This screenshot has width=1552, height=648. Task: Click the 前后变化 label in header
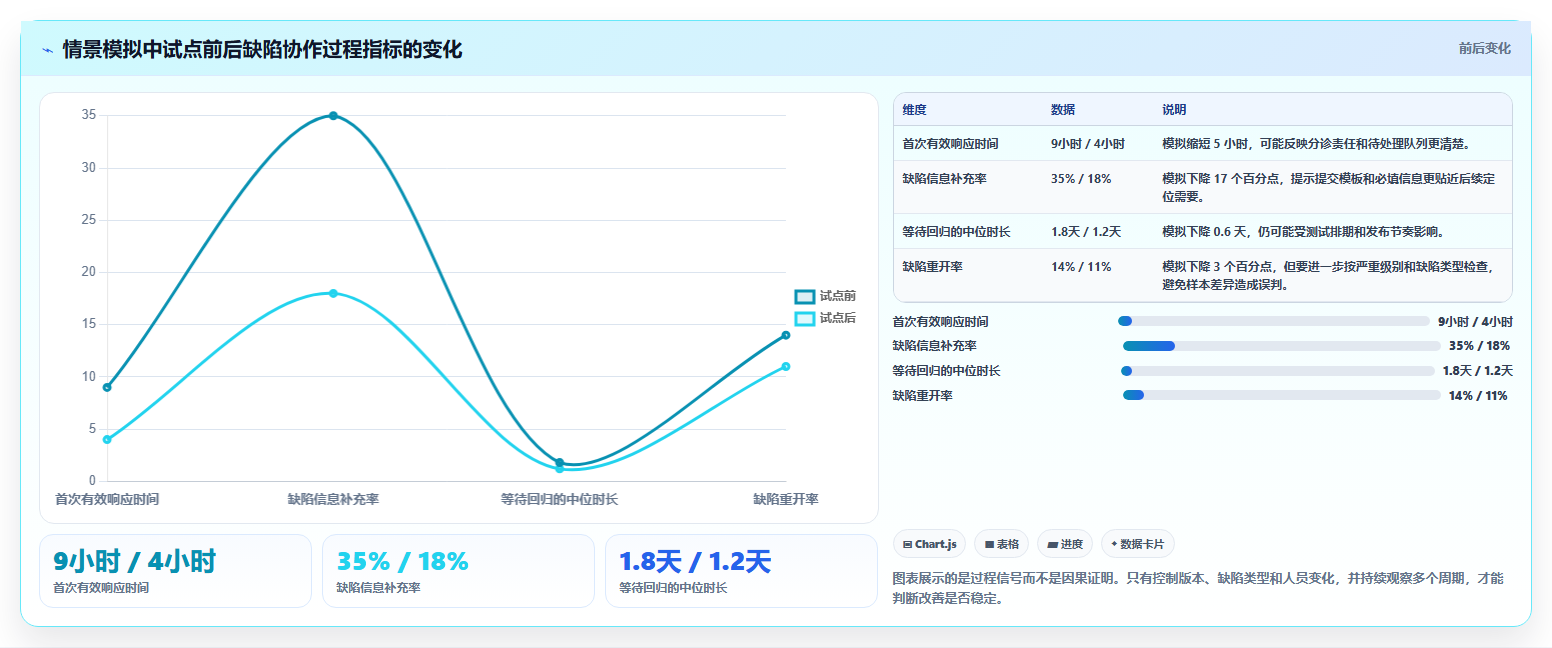coord(1484,48)
